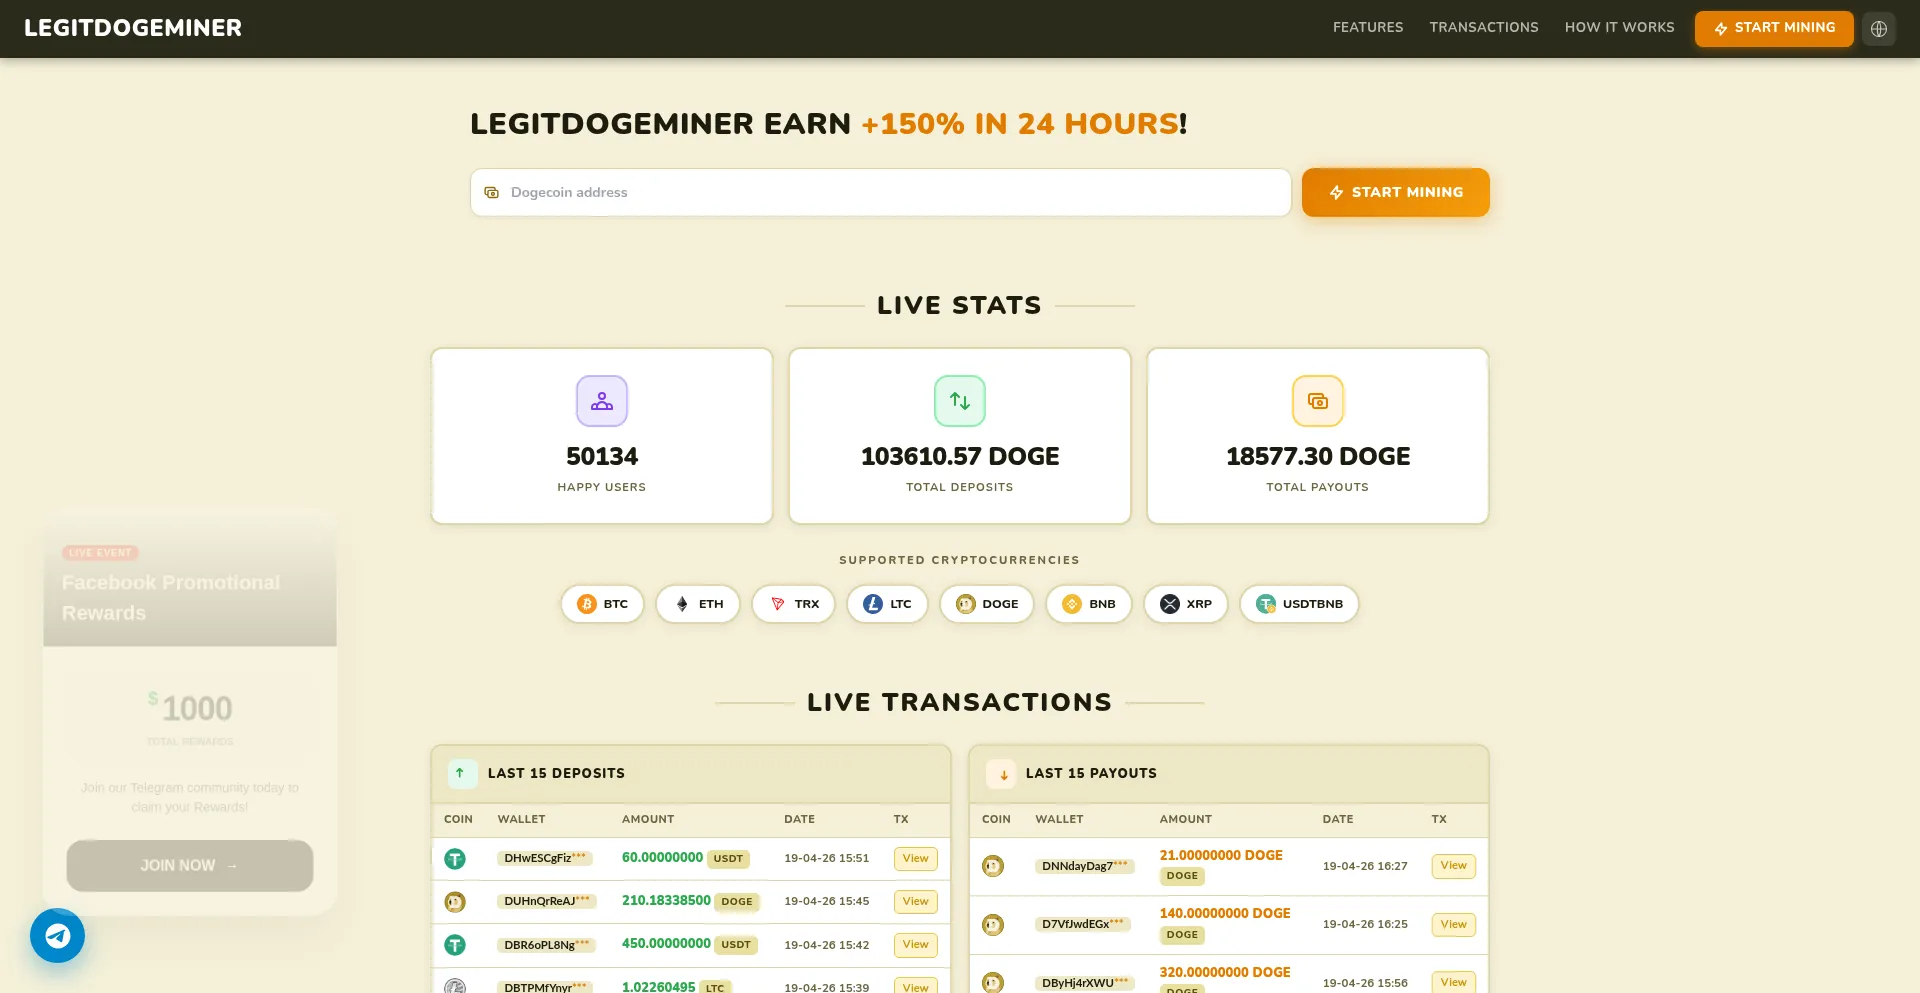
Task: Click payout date 19-04-26 16:27
Action: [1365, 866]
